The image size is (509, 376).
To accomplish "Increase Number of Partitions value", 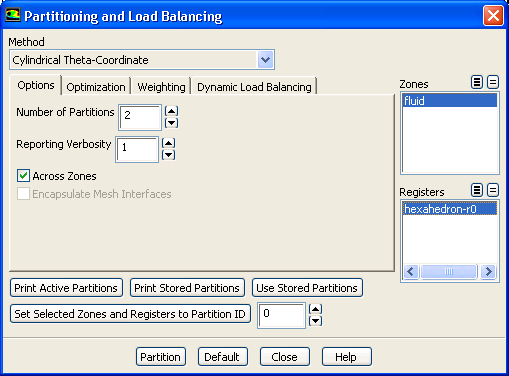I will [x=171, y=111].
